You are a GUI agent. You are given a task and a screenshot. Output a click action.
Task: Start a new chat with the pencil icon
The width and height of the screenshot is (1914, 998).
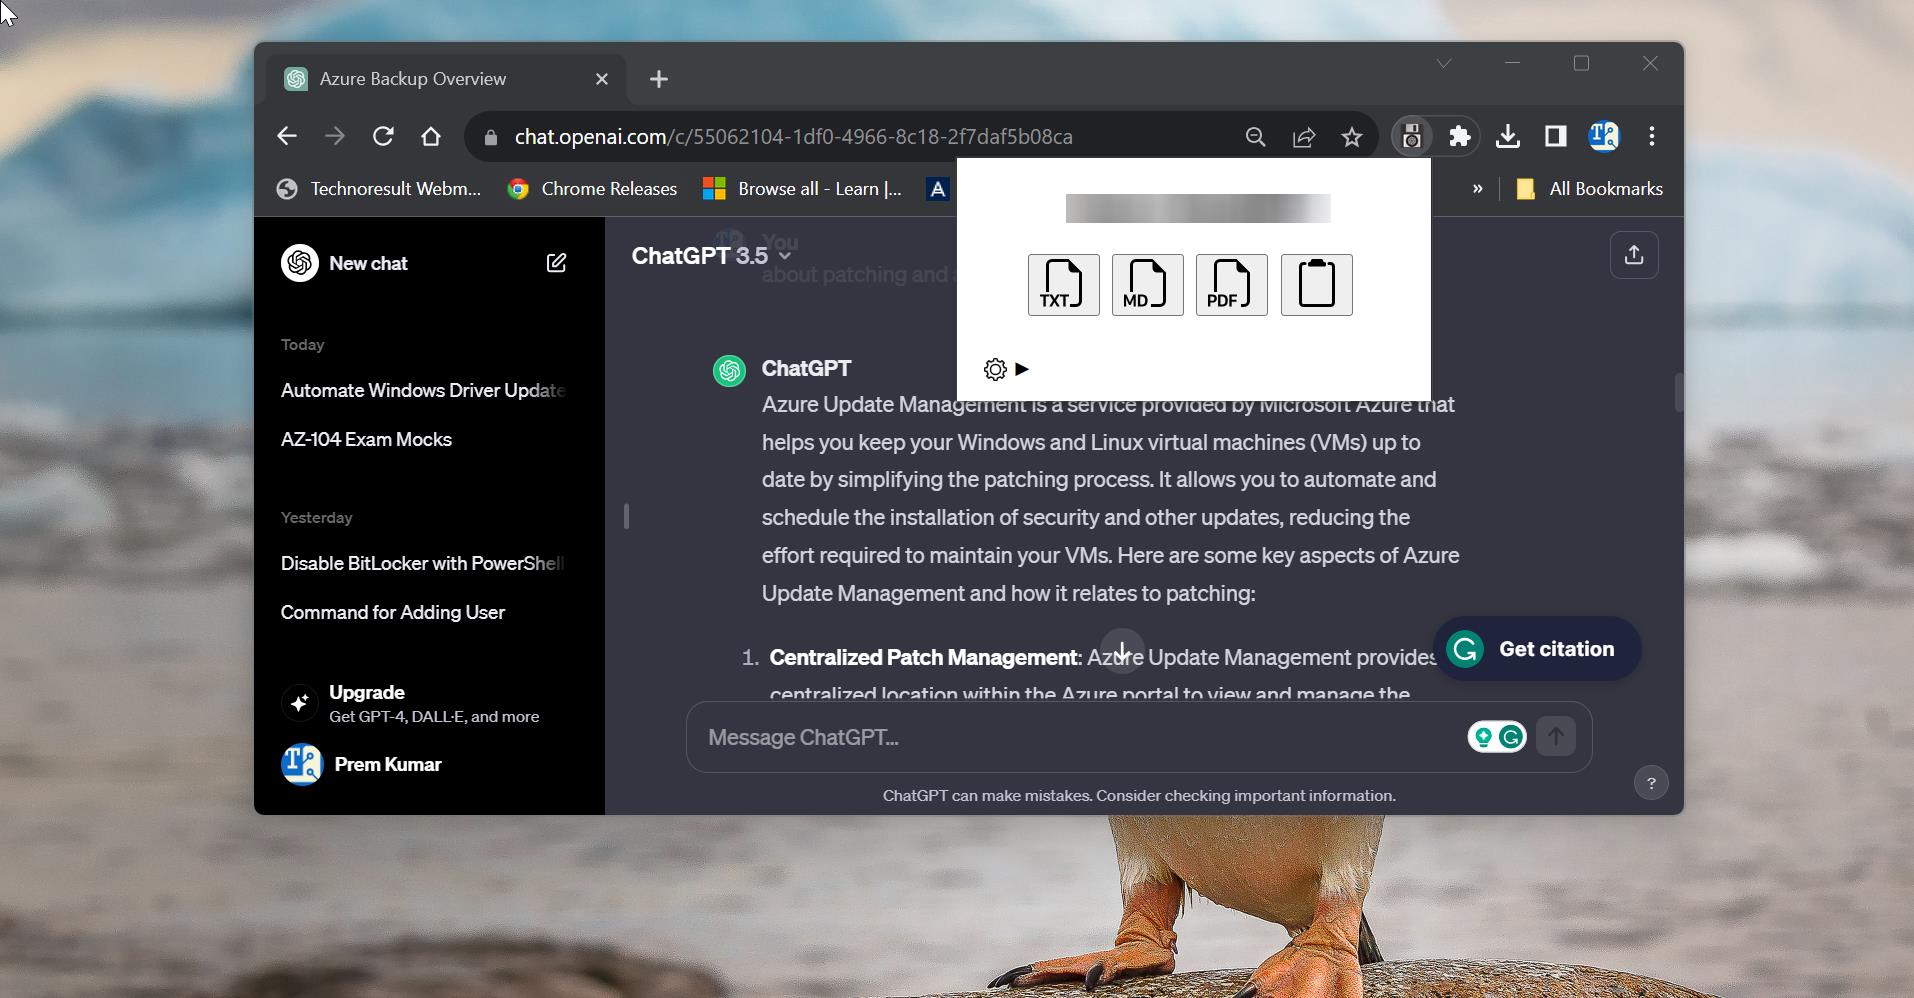pos(557,263)
